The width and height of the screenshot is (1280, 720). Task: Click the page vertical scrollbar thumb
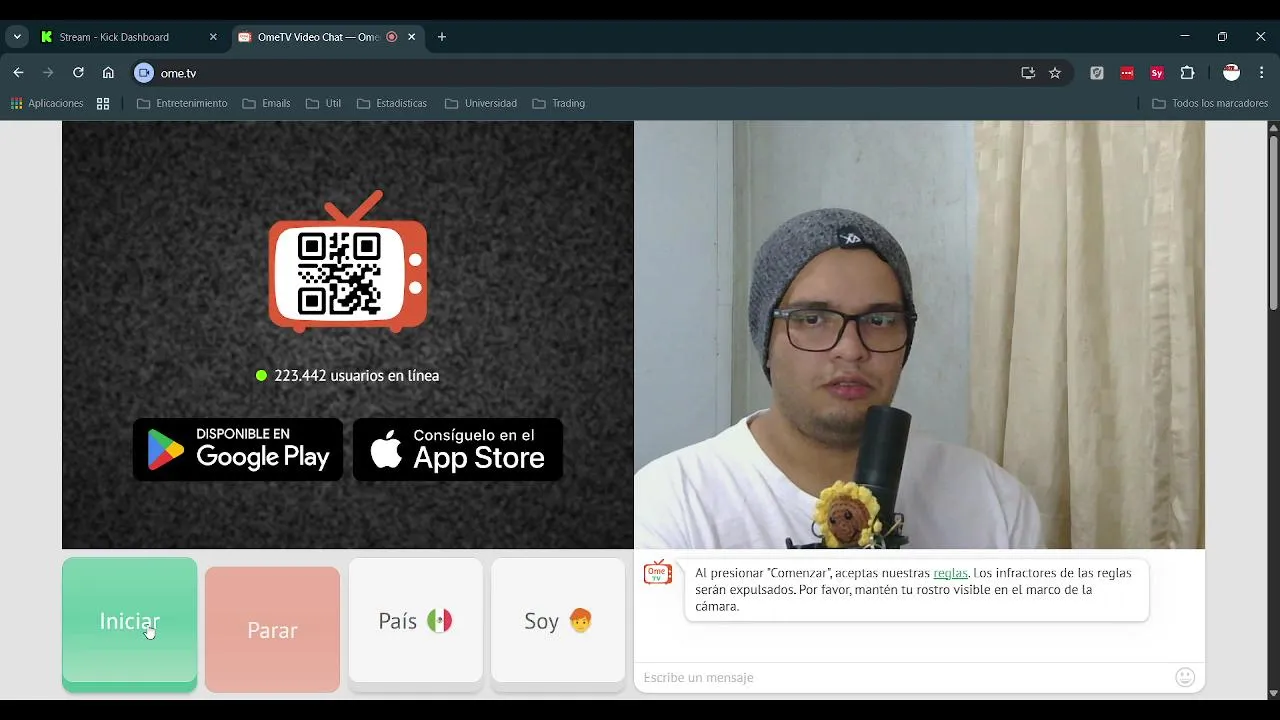[1273, 222]
